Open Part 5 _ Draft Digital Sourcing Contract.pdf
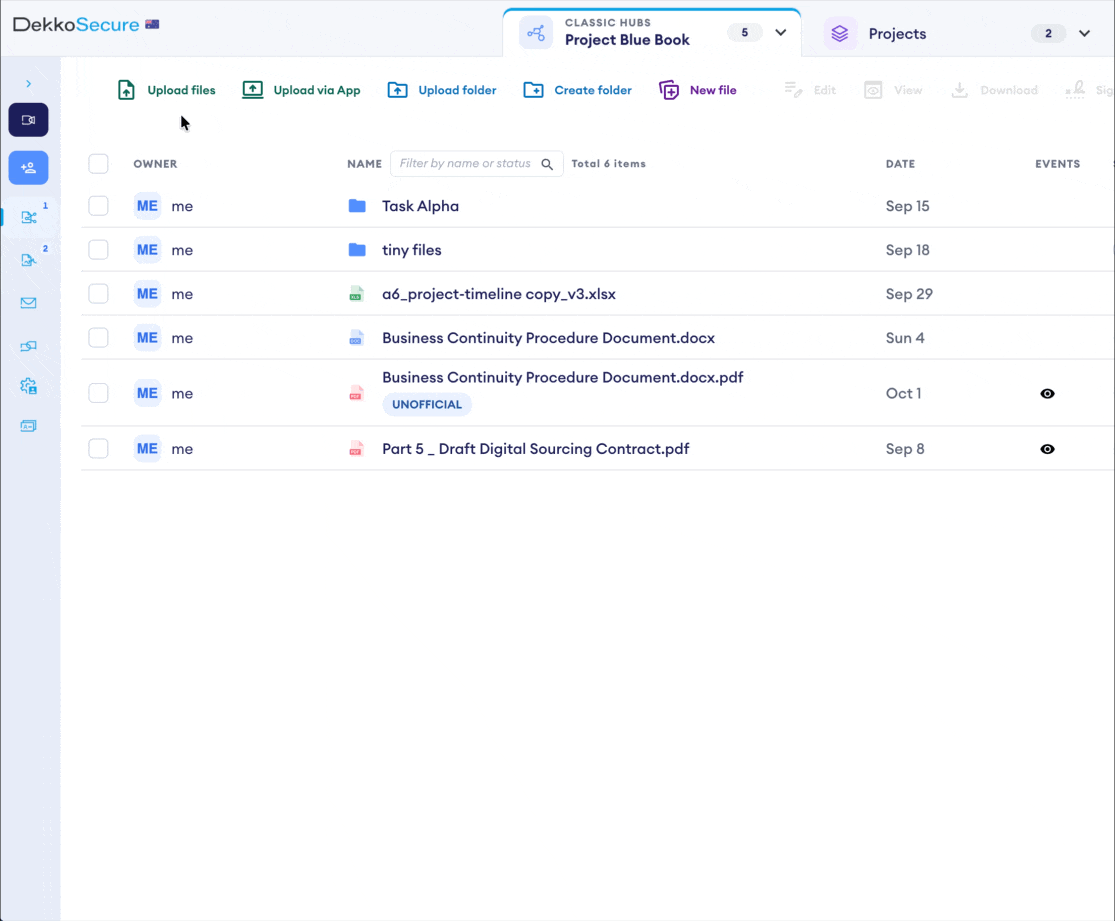This screenshot has height=921, width=1115. pos(535,449)
